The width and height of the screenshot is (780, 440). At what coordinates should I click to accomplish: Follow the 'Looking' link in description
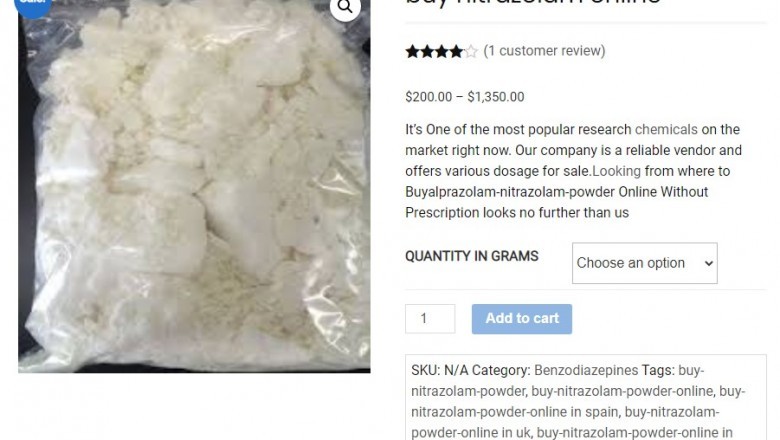pyautogui.click(x=616, y=171)
